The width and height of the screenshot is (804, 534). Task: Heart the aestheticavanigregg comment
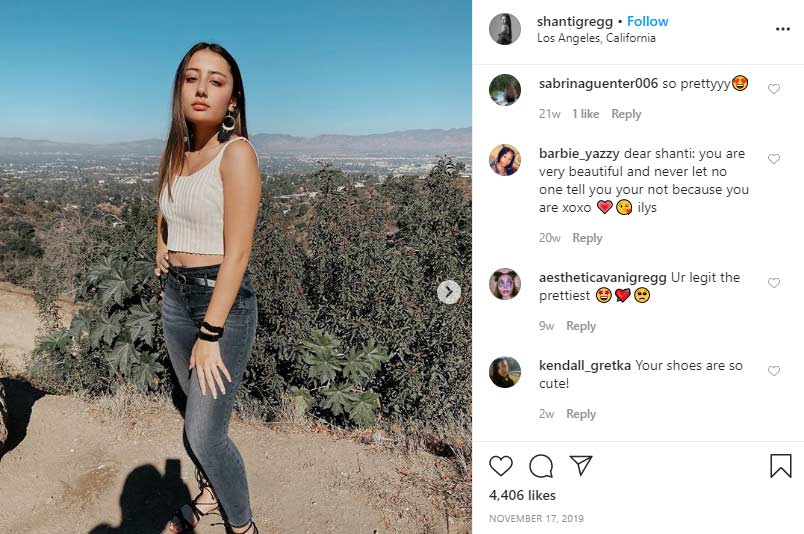(773, 283)
